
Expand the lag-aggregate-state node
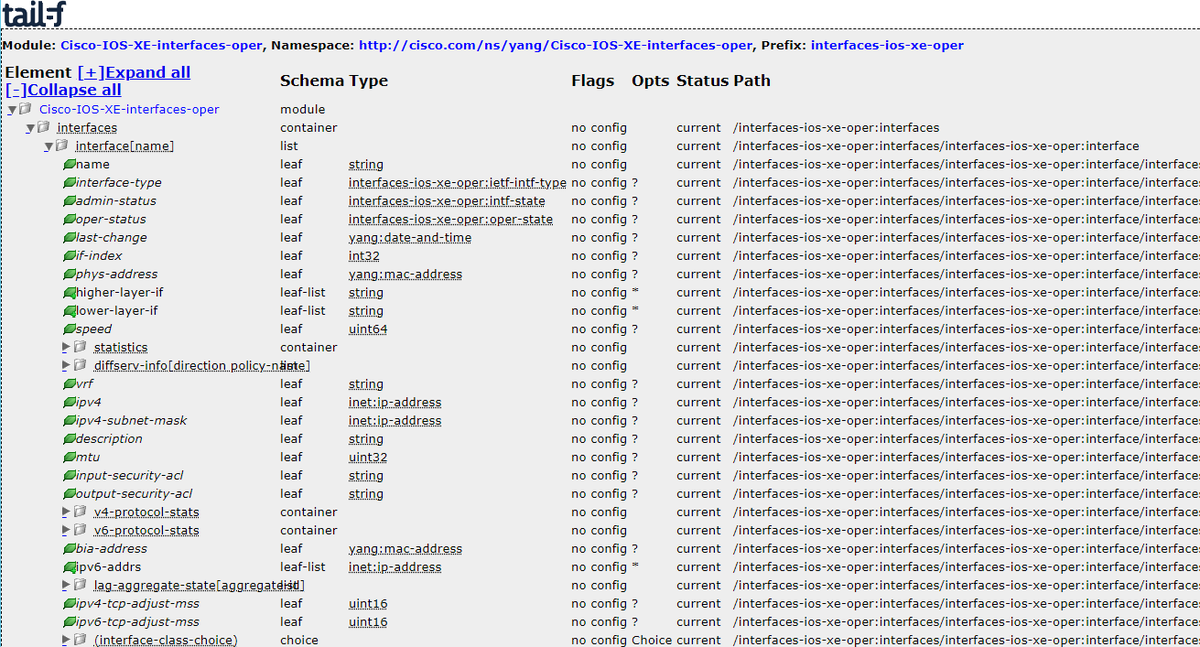(x=67, y=585)
